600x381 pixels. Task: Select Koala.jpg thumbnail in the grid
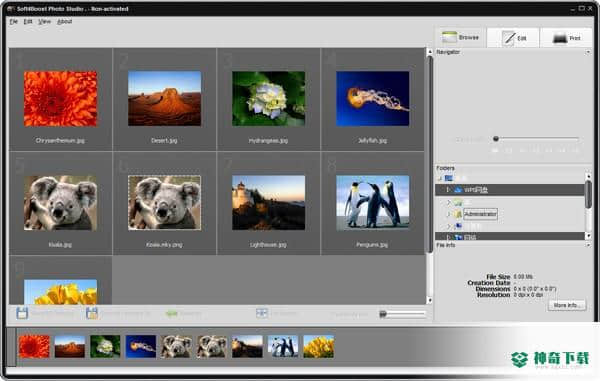pyautogui.click(x=60, y=203)
